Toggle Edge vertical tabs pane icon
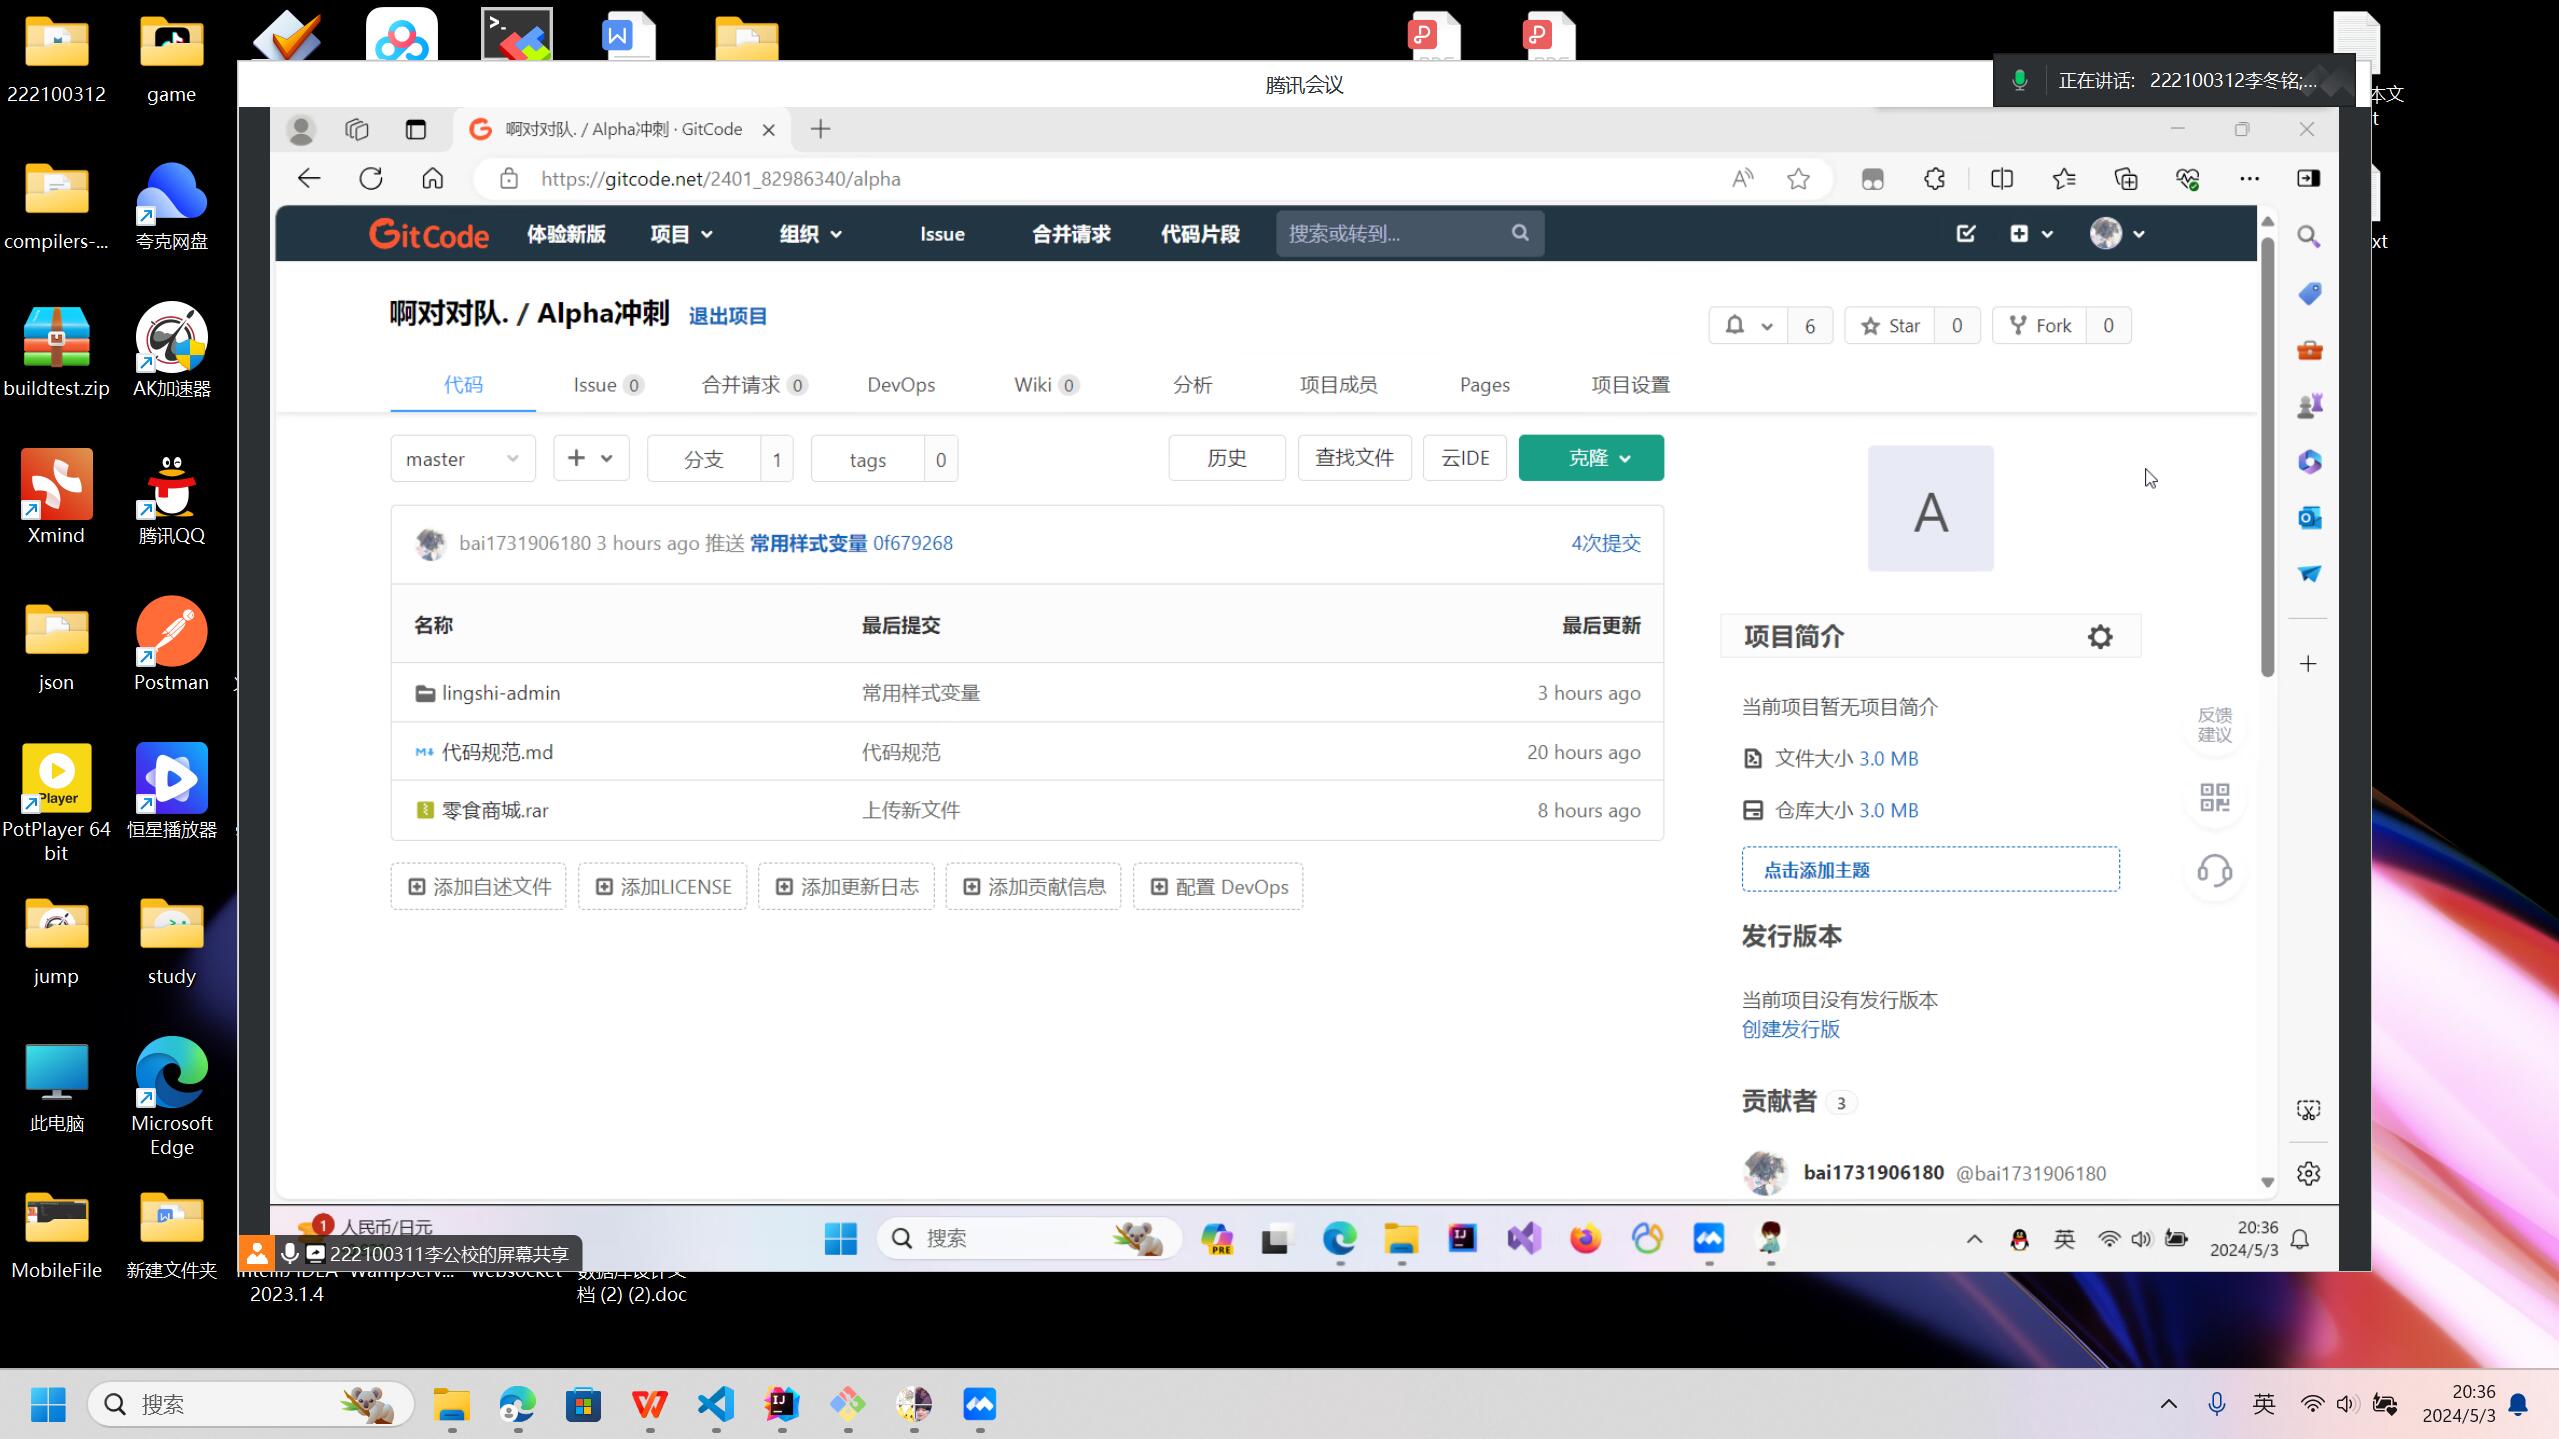The image size is (2559, 1439). tap(415, 129)
